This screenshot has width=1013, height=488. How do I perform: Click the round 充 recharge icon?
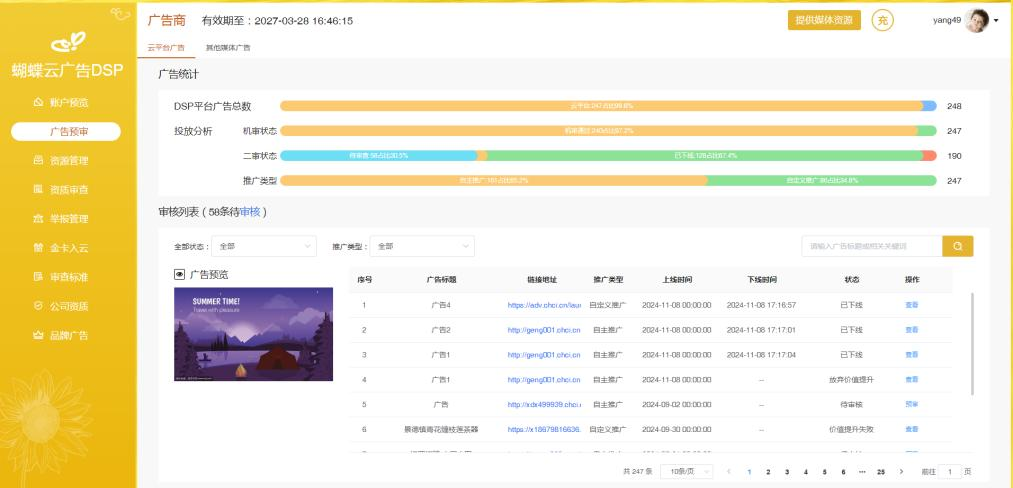click(882, 20)
